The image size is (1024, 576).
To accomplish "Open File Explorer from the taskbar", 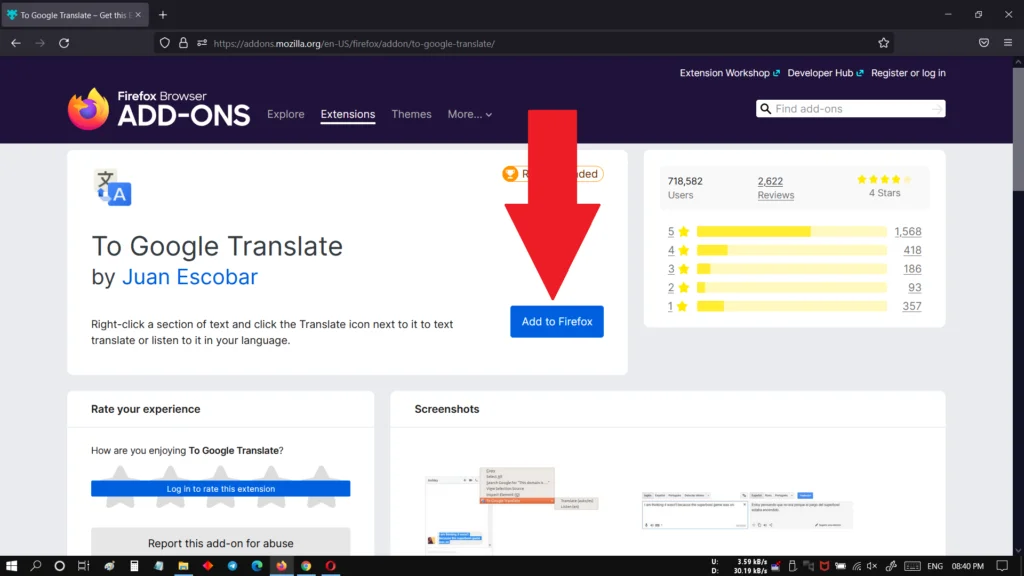I will (184, 566).
